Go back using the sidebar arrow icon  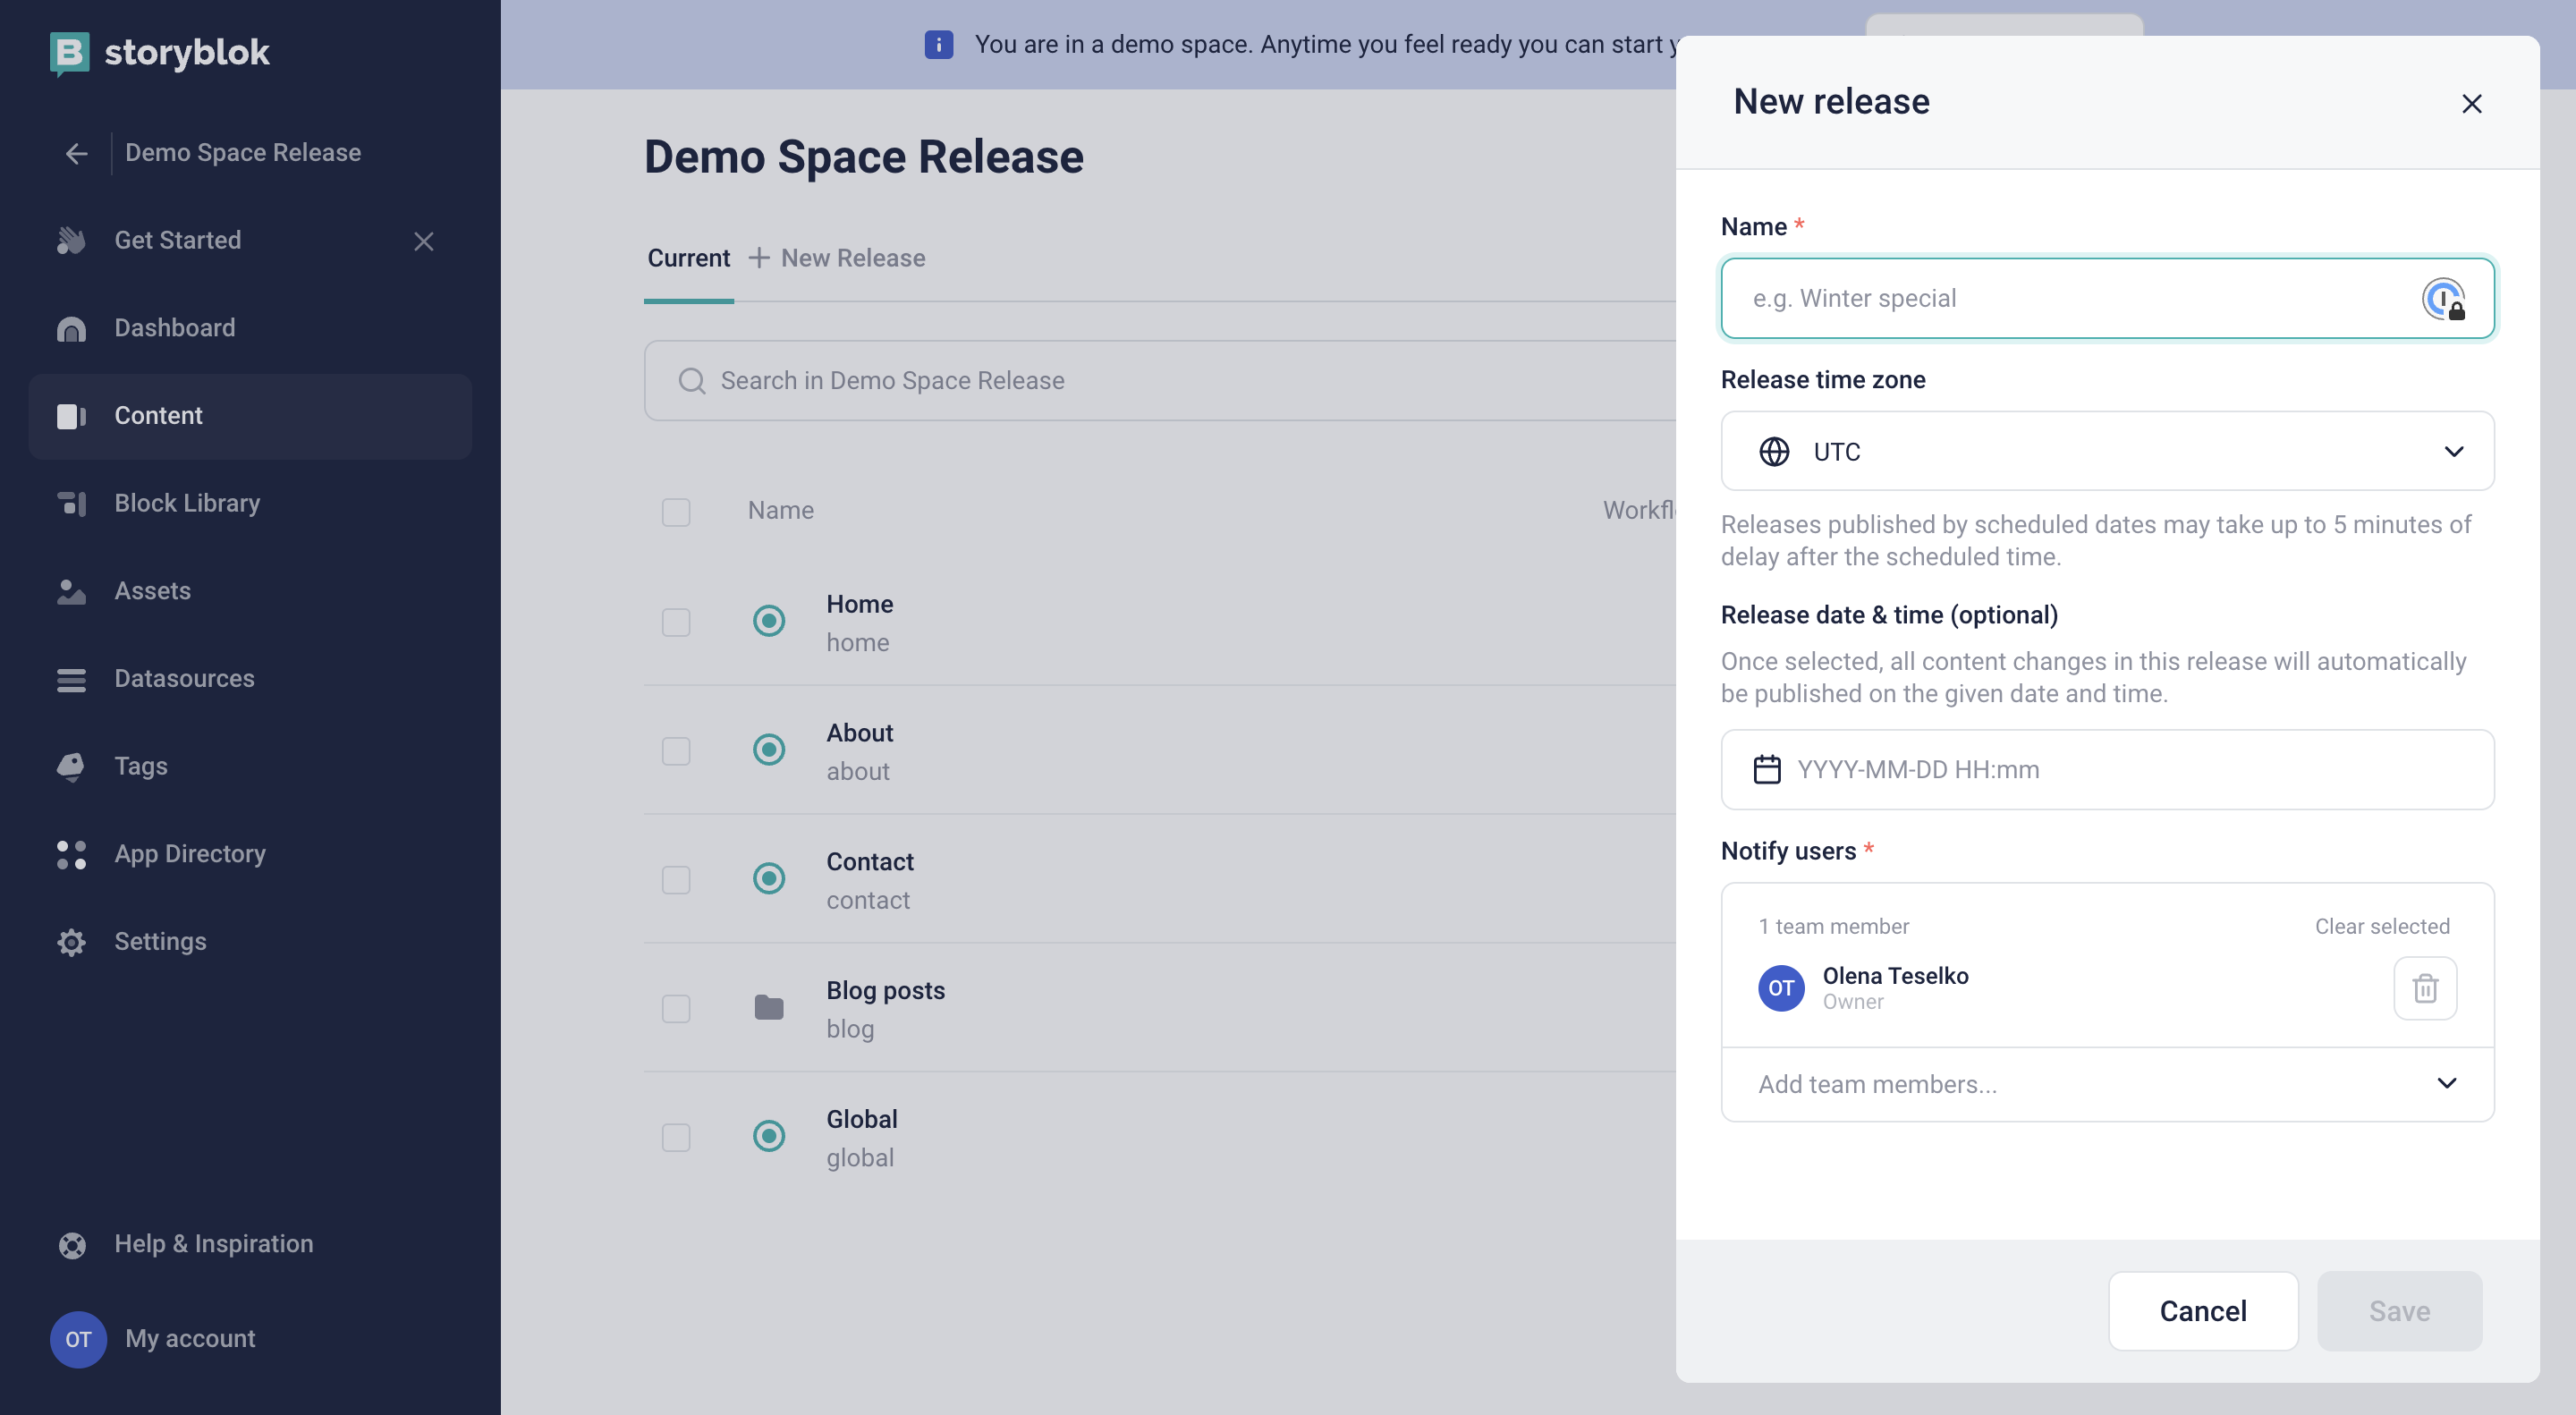[x=76, y=154]
